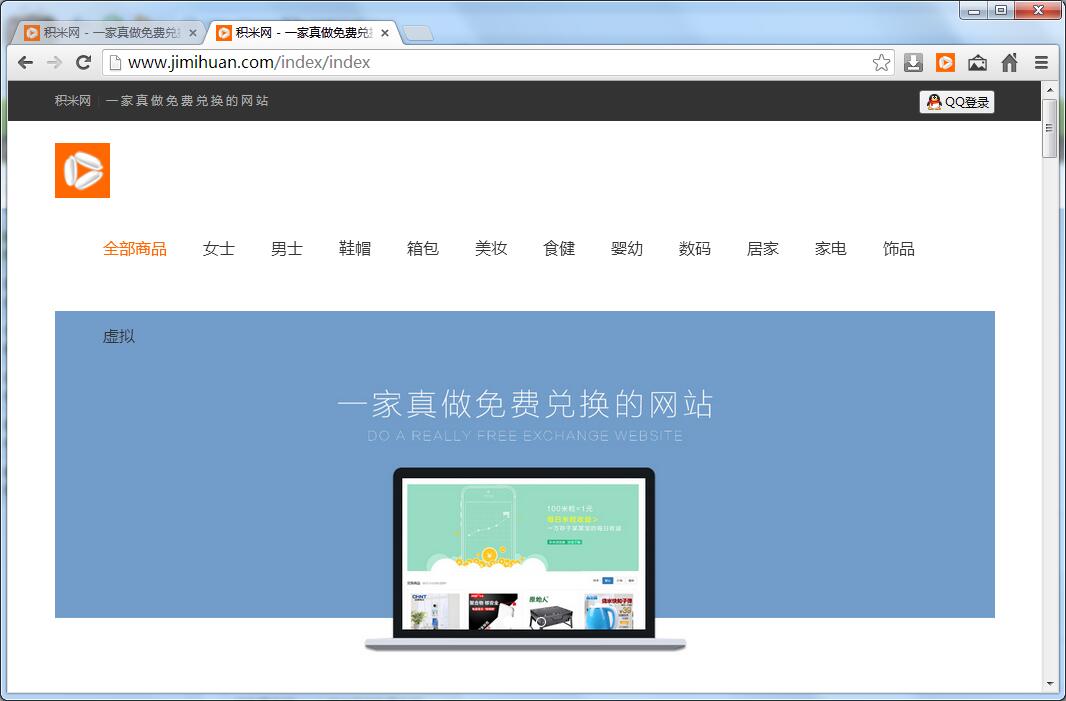Open the Chrome hamburger menu

[x=1041, y=63]
